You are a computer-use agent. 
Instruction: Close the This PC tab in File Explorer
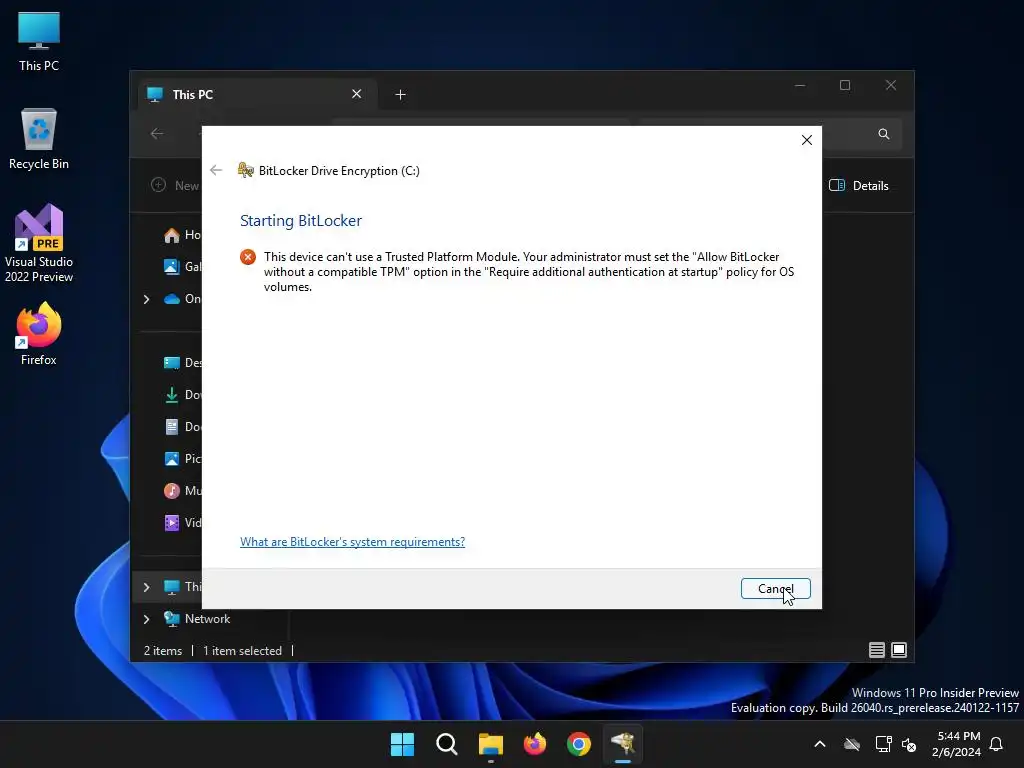coord(357,94)
